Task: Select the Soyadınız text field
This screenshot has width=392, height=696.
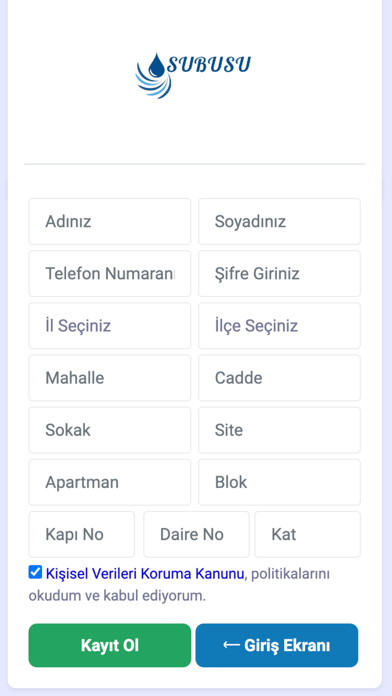Action: [x=279, y=221]
